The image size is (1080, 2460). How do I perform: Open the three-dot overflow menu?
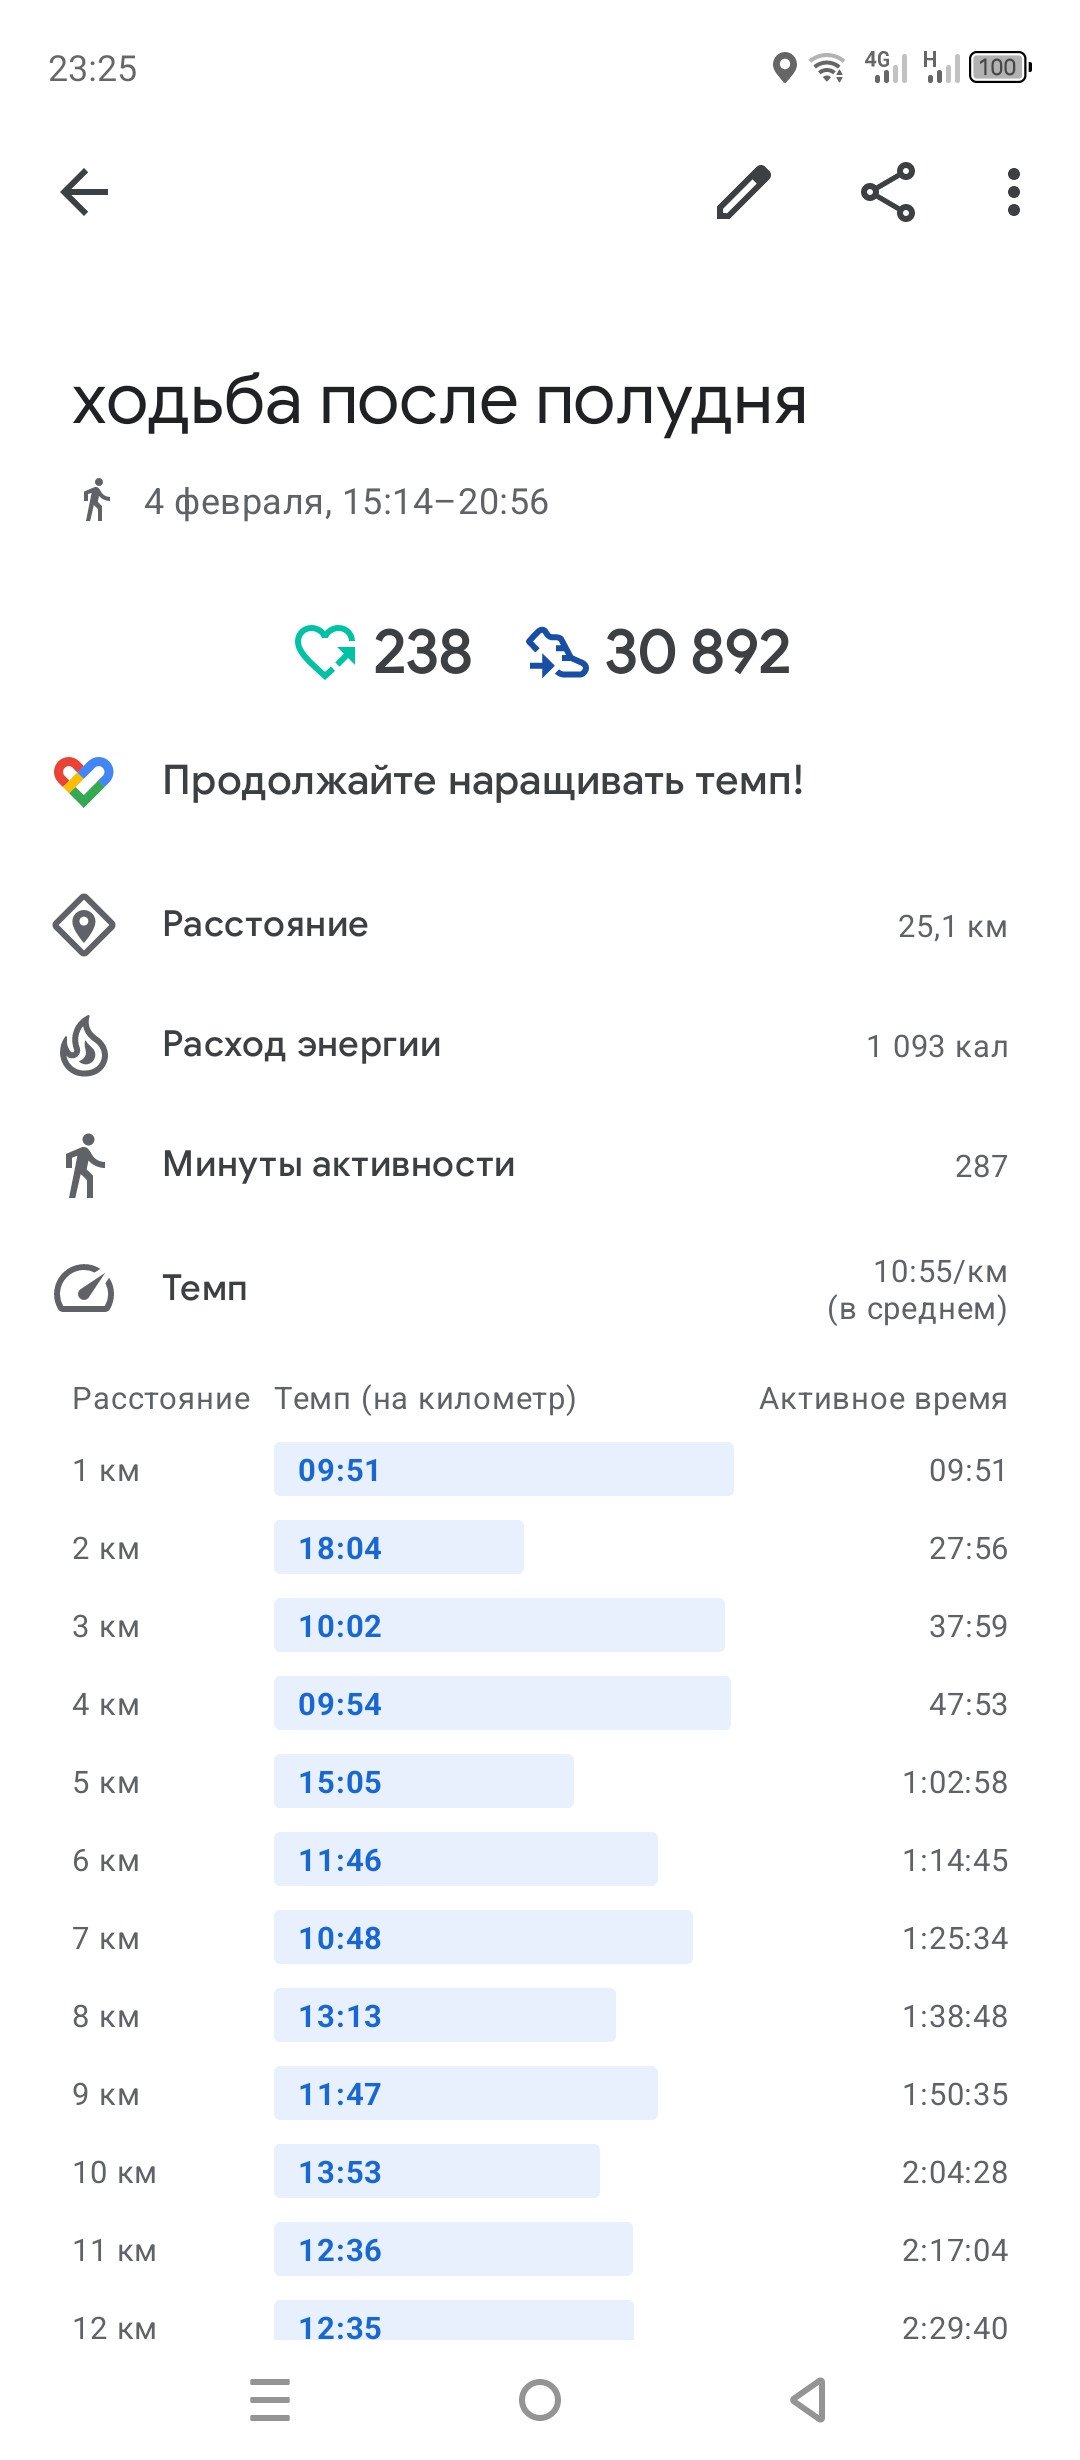(1014, 192)
